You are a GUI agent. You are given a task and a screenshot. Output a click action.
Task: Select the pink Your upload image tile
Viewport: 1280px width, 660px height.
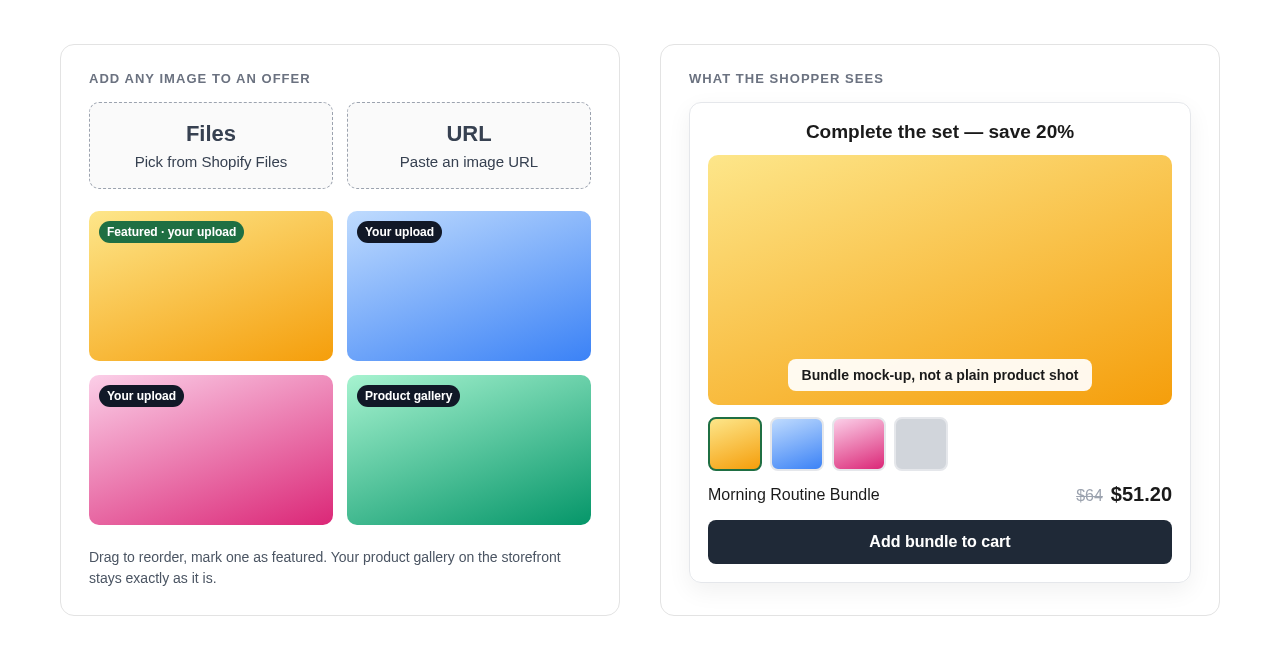click(x=211, y=450)
